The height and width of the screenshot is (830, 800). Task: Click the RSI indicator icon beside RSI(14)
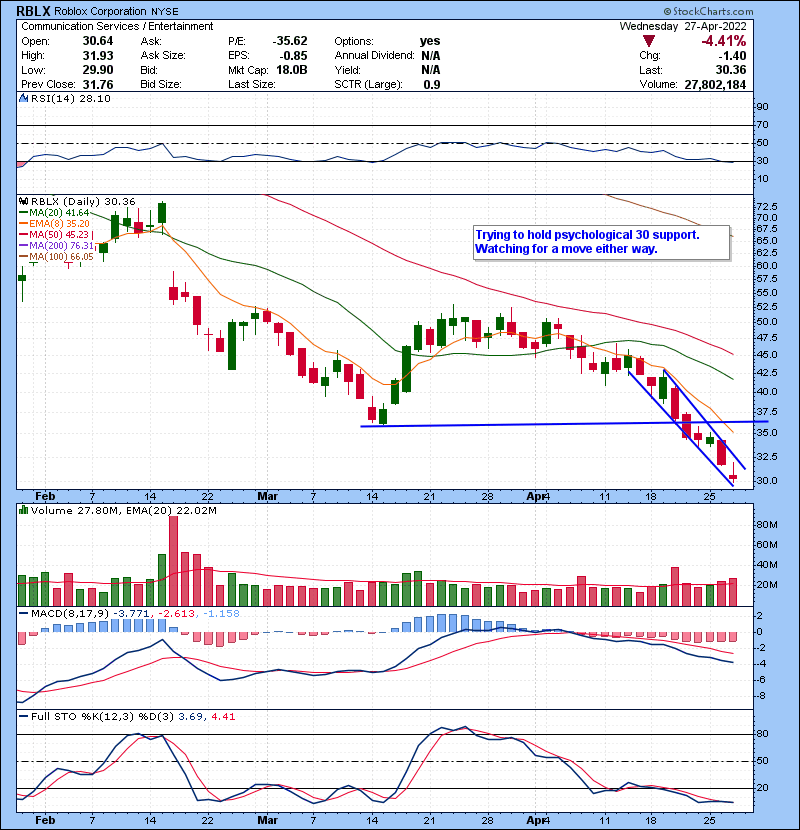tap(23, 98)
